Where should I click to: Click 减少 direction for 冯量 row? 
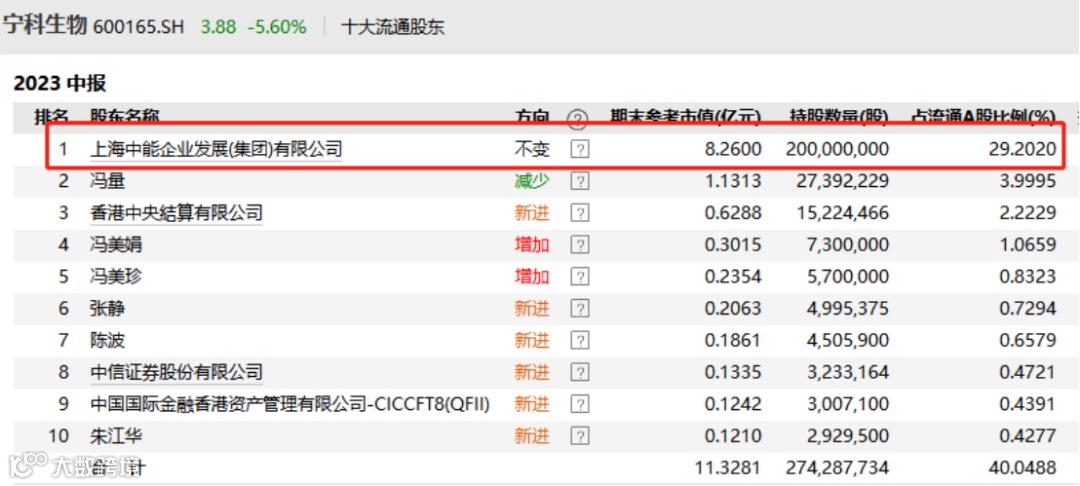pos(532,181)
